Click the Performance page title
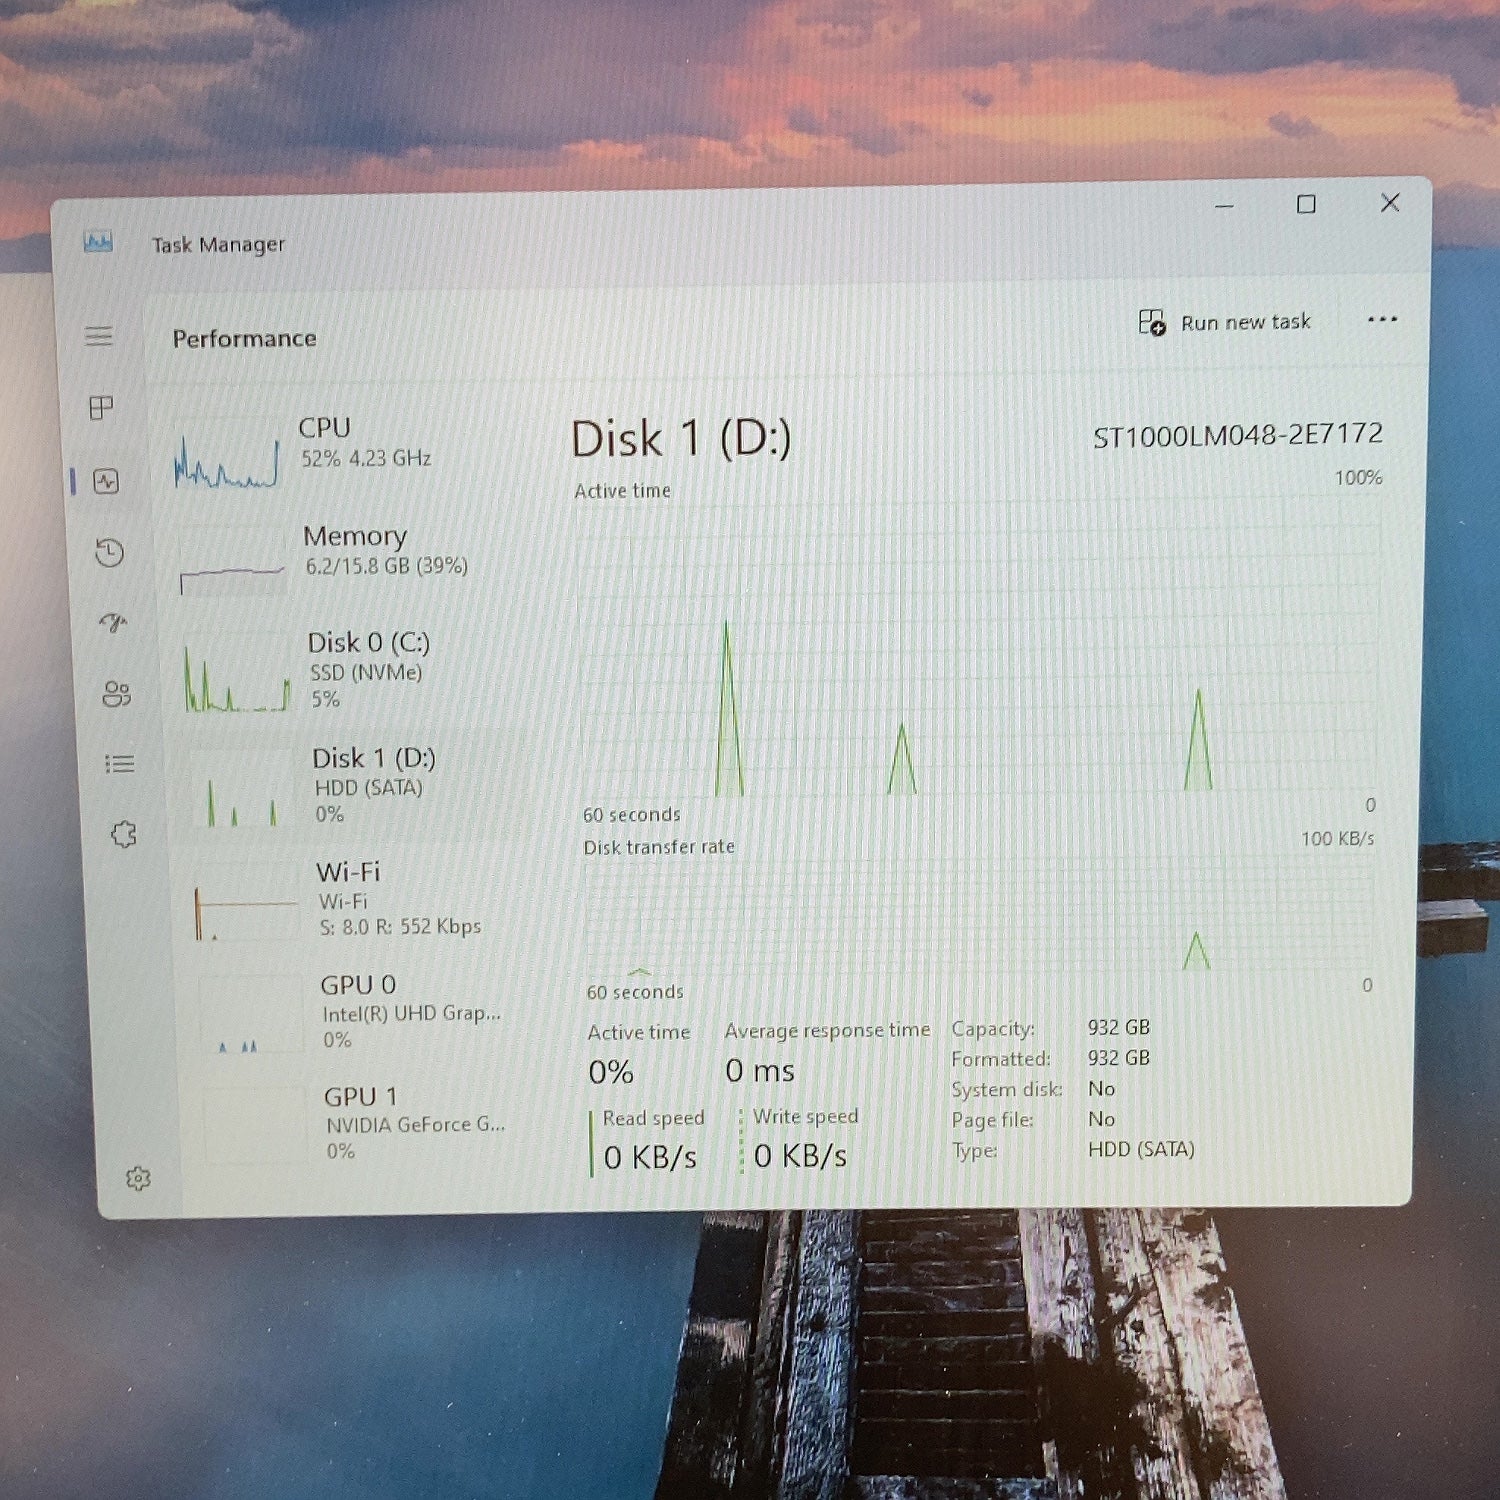 pos(244,339)
